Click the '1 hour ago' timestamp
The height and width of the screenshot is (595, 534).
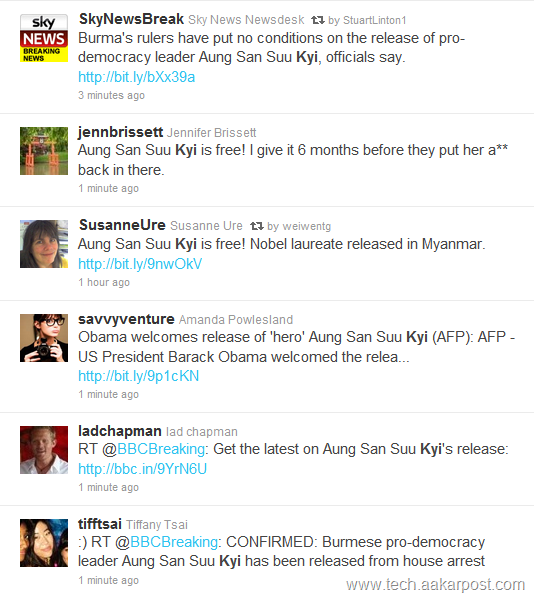pos(104,282)
